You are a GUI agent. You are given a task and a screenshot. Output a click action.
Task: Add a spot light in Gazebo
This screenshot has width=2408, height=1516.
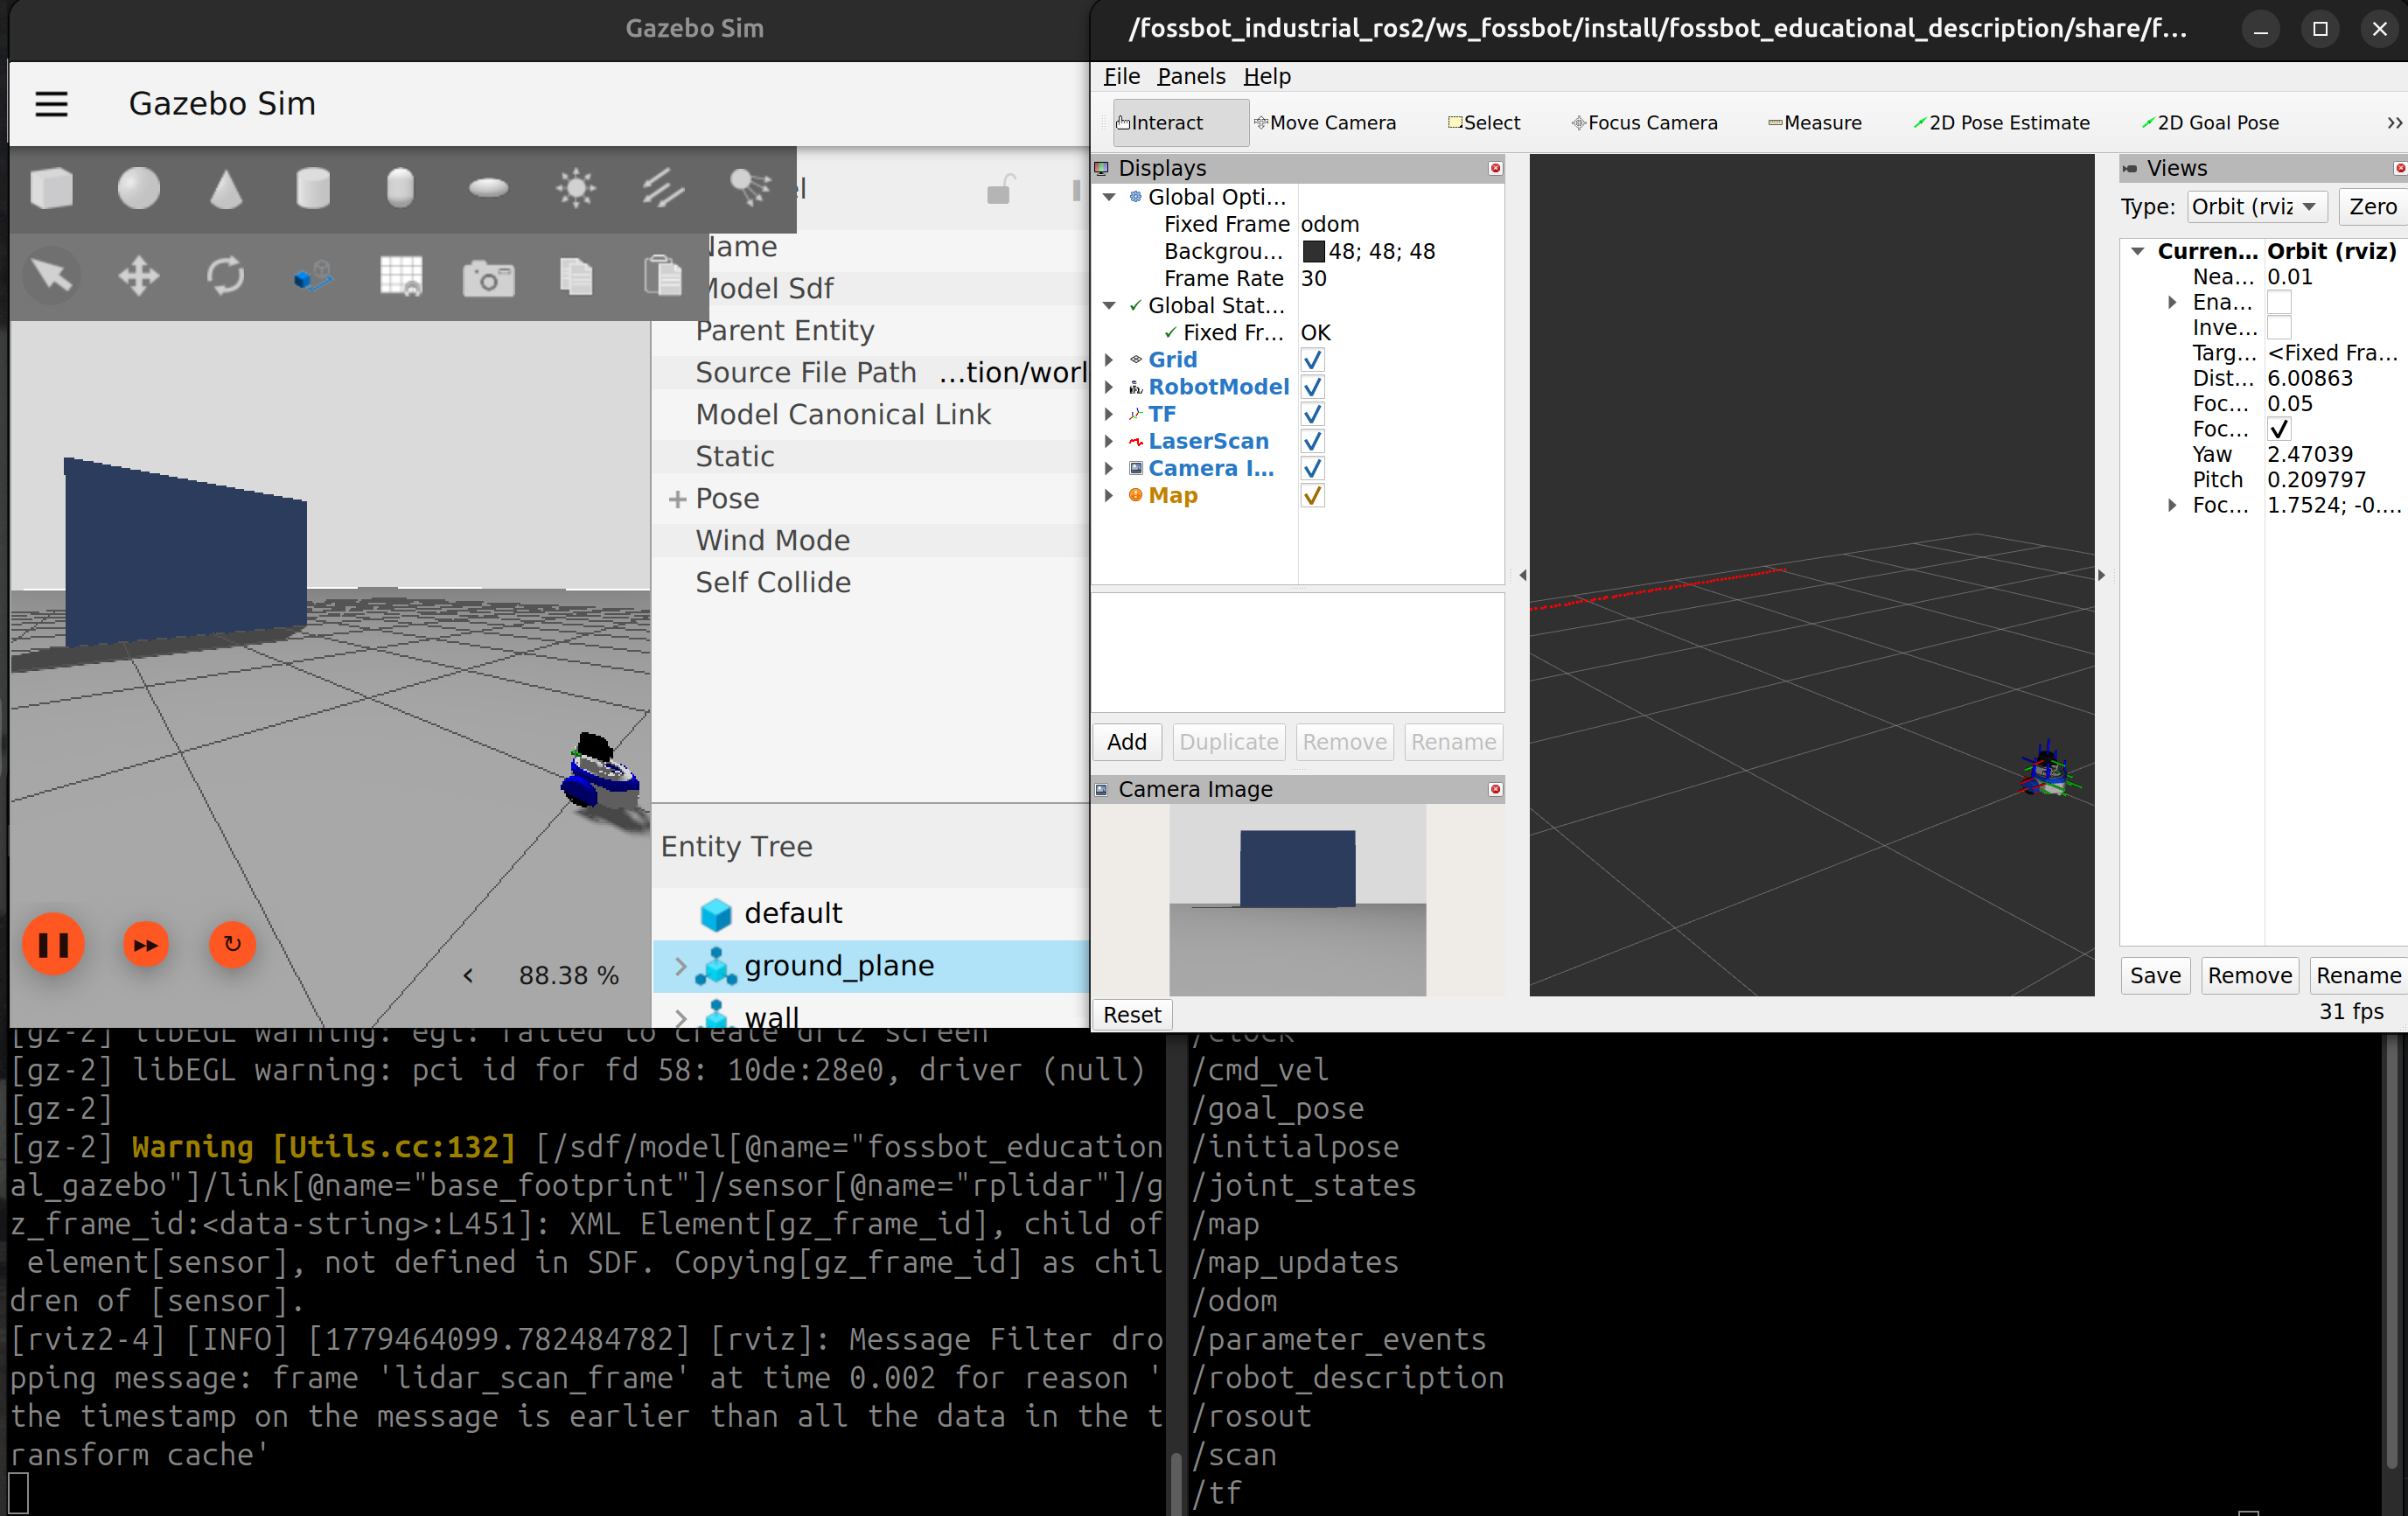click(x=750, y=188)
